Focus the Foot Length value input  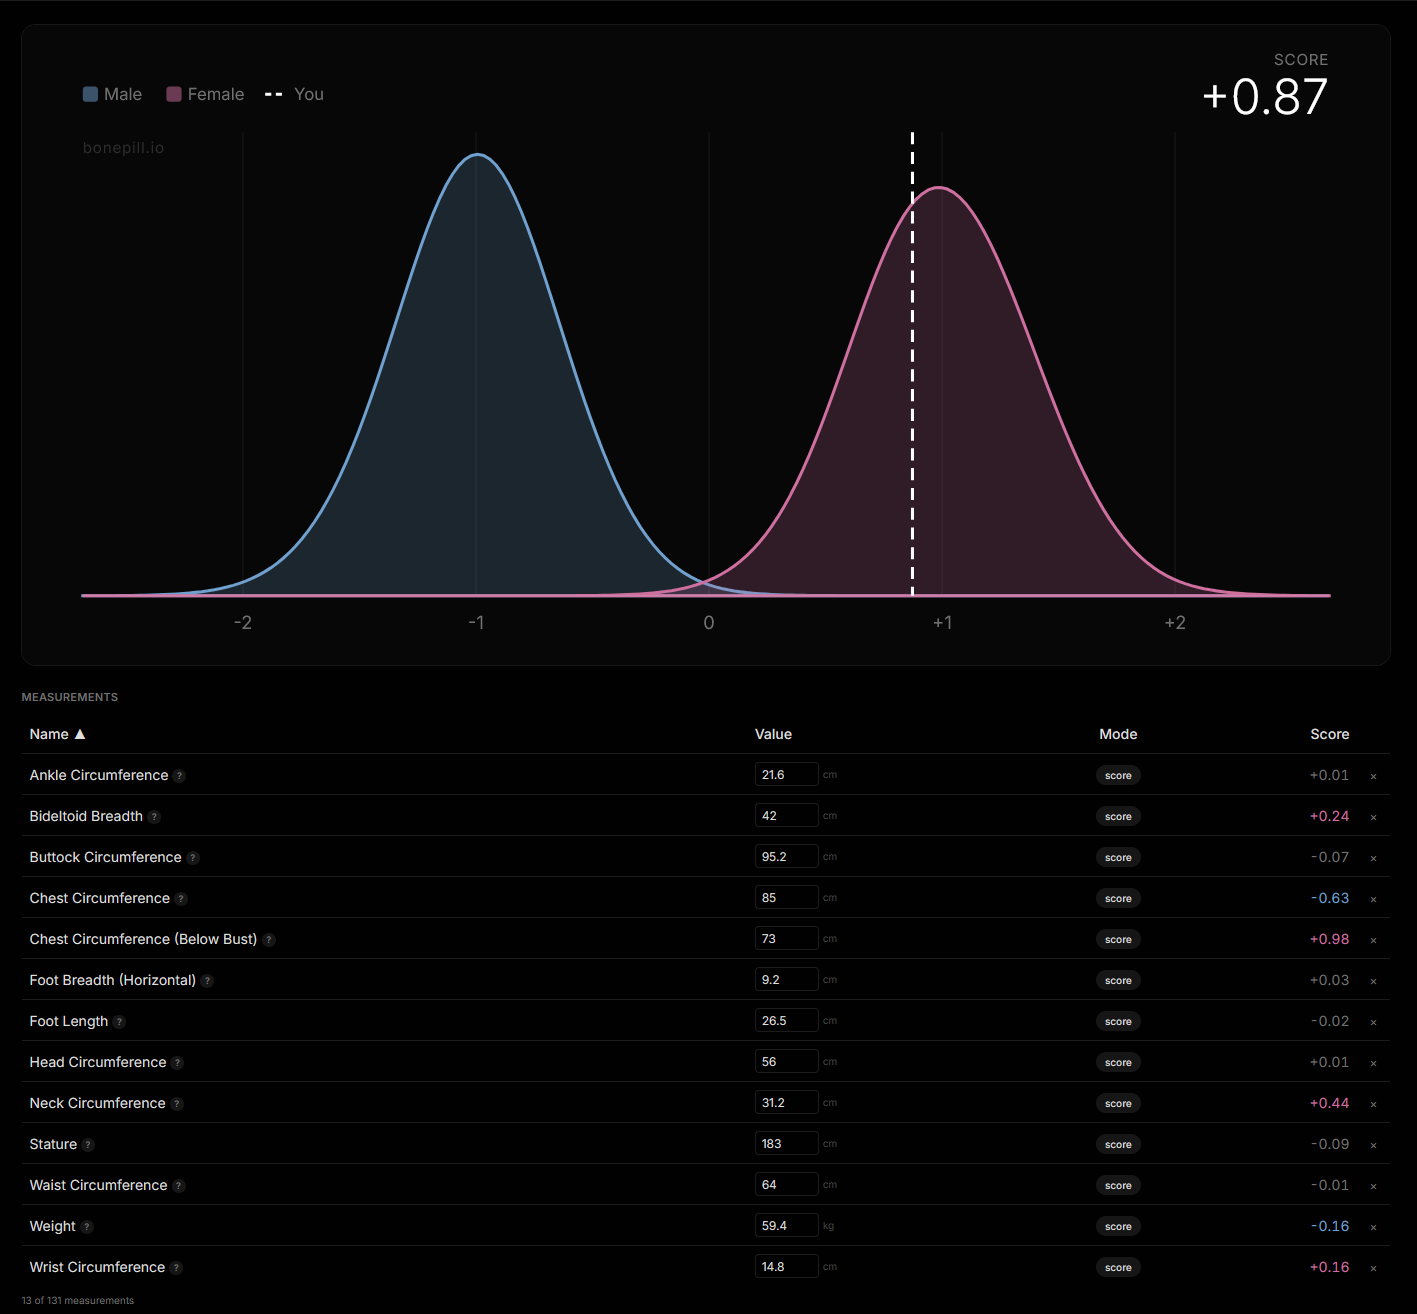pos(786,1021)
